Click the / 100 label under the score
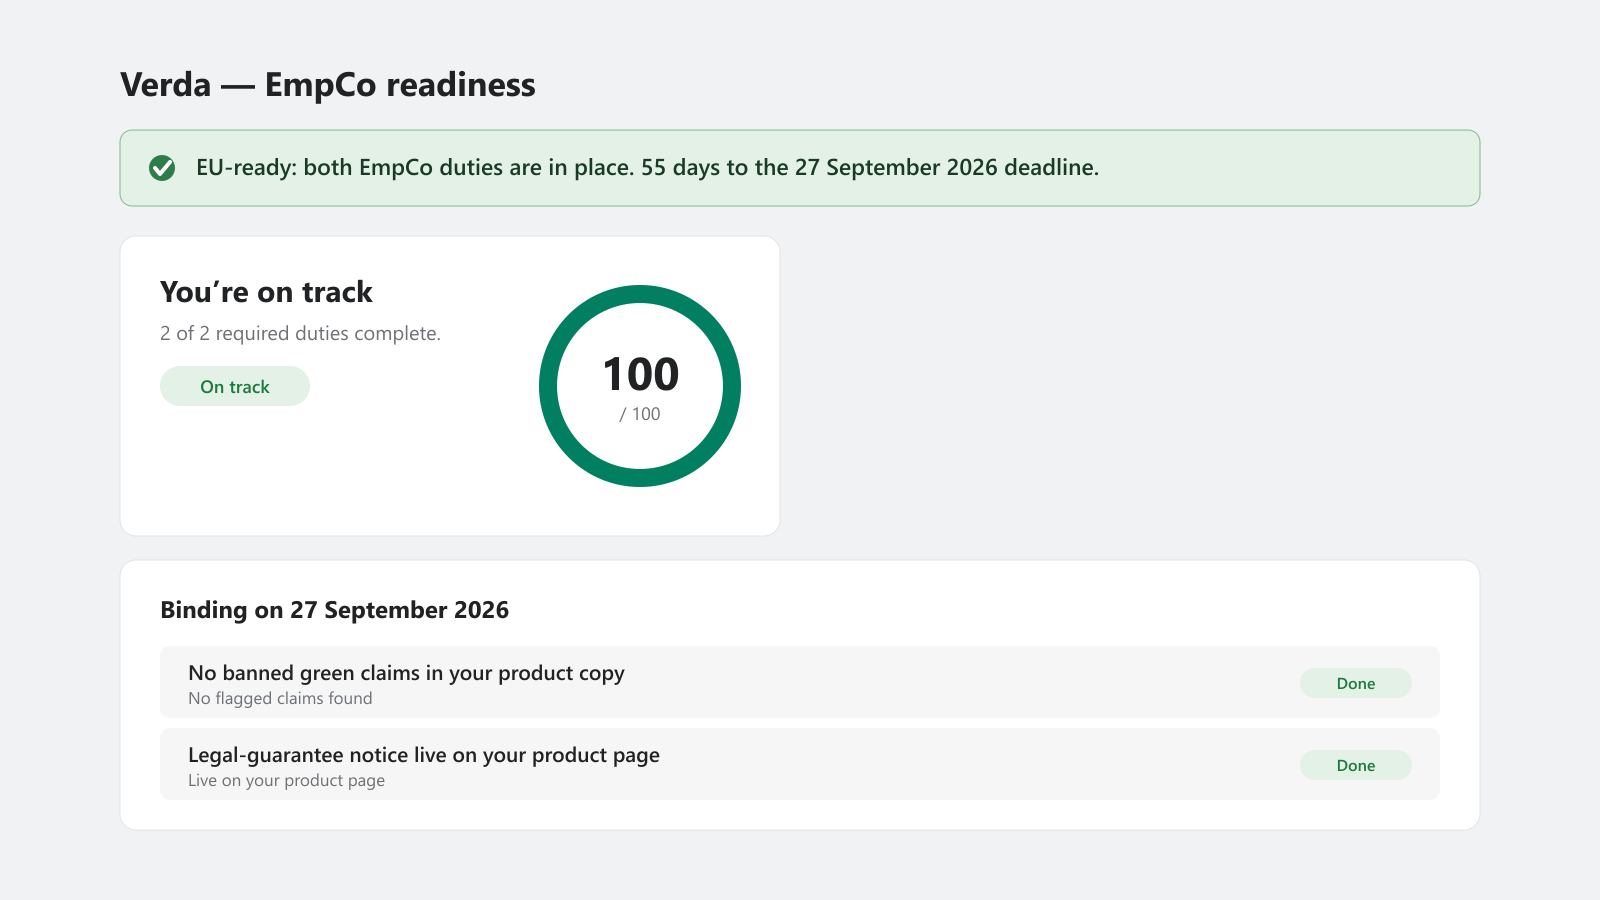1600x900 pixels. pos(640,414)
